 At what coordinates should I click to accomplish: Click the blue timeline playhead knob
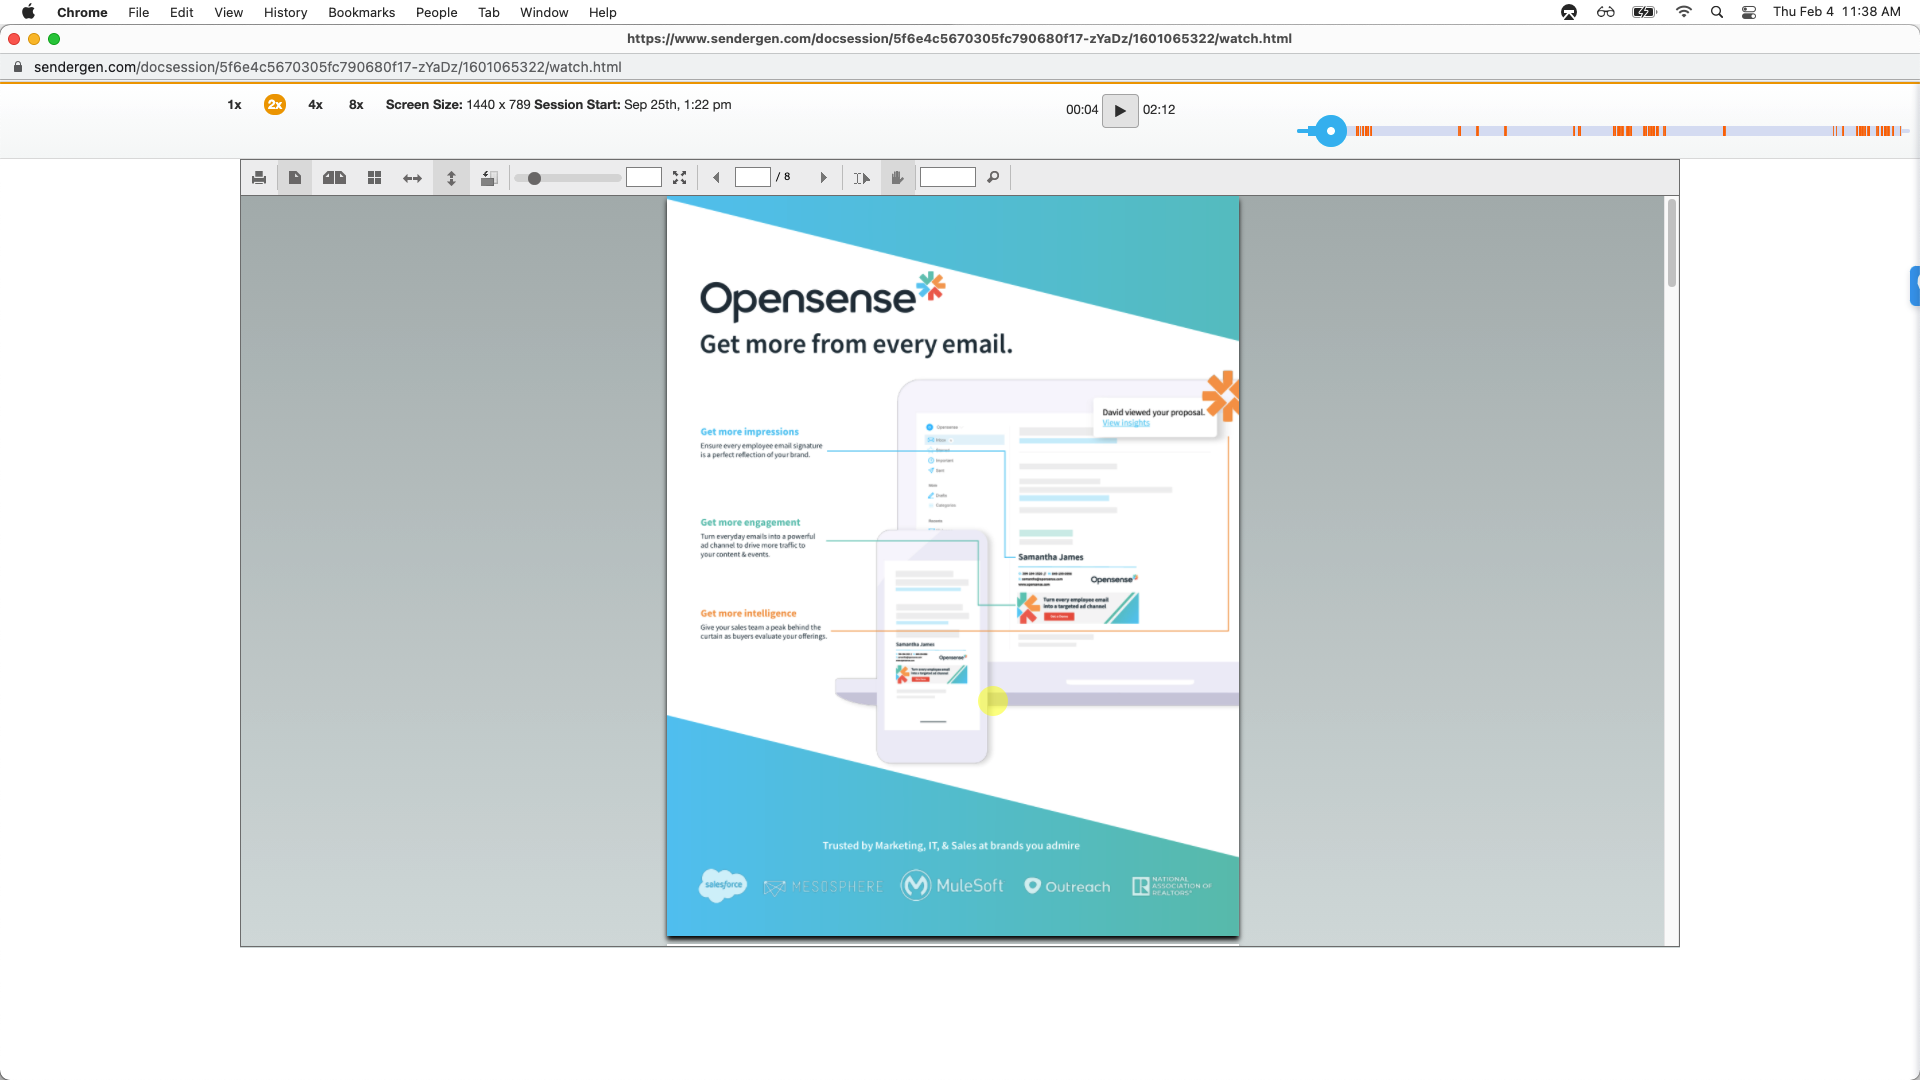tap(1330, 131)
